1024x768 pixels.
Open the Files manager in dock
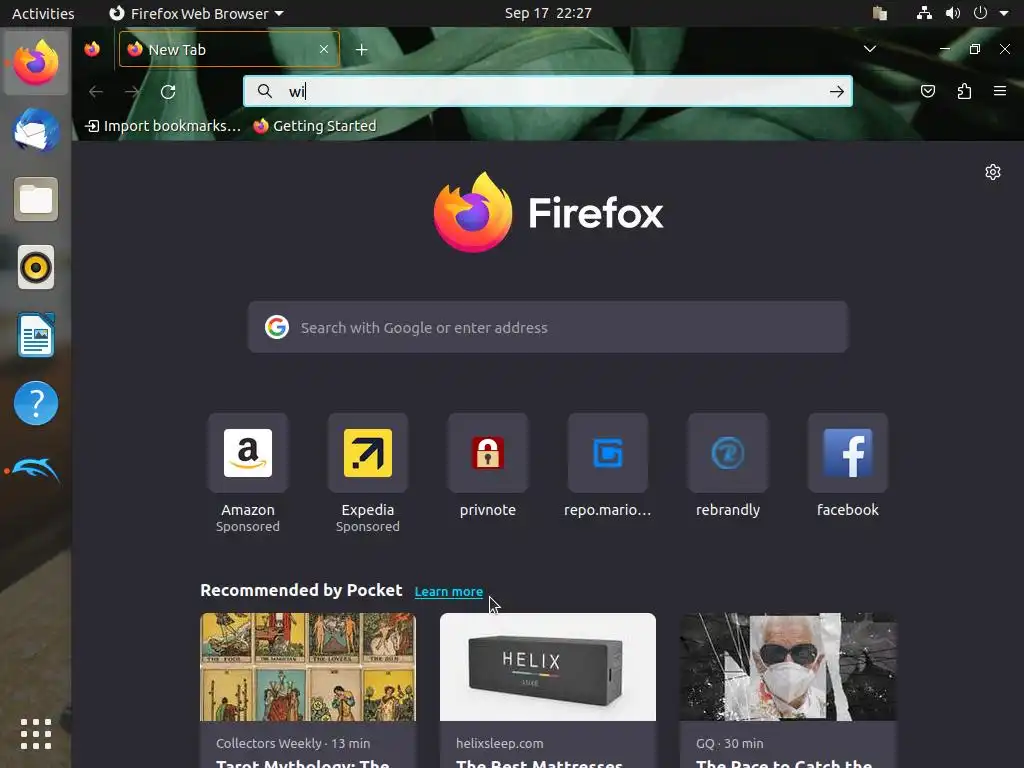pyautogui.click(x=36, y=199)
